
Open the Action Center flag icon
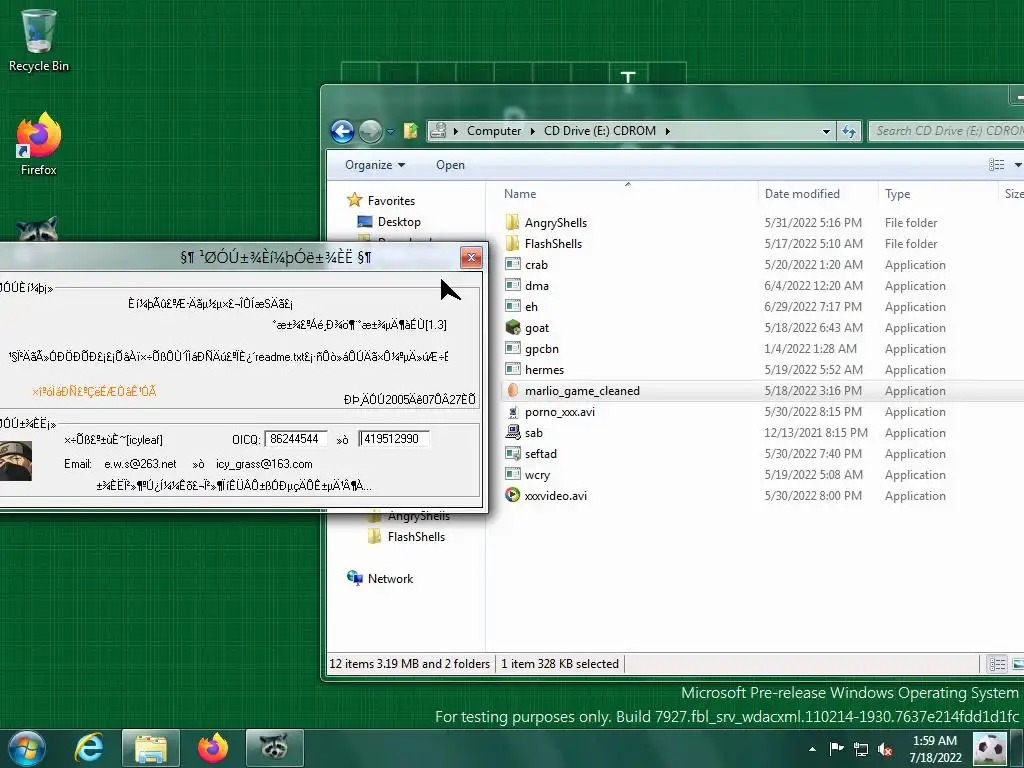pyautogui.click(x=837, y=748)
